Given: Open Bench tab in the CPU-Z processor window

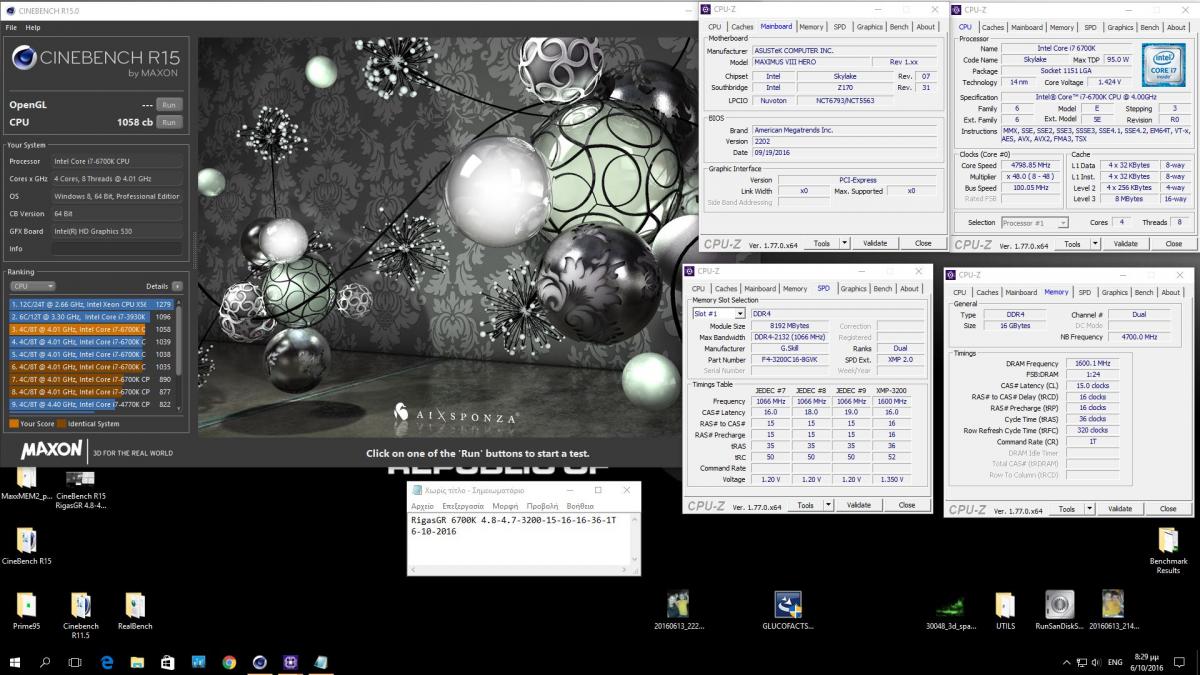Looking at the screenshot, I should (x=1149, y=27).
